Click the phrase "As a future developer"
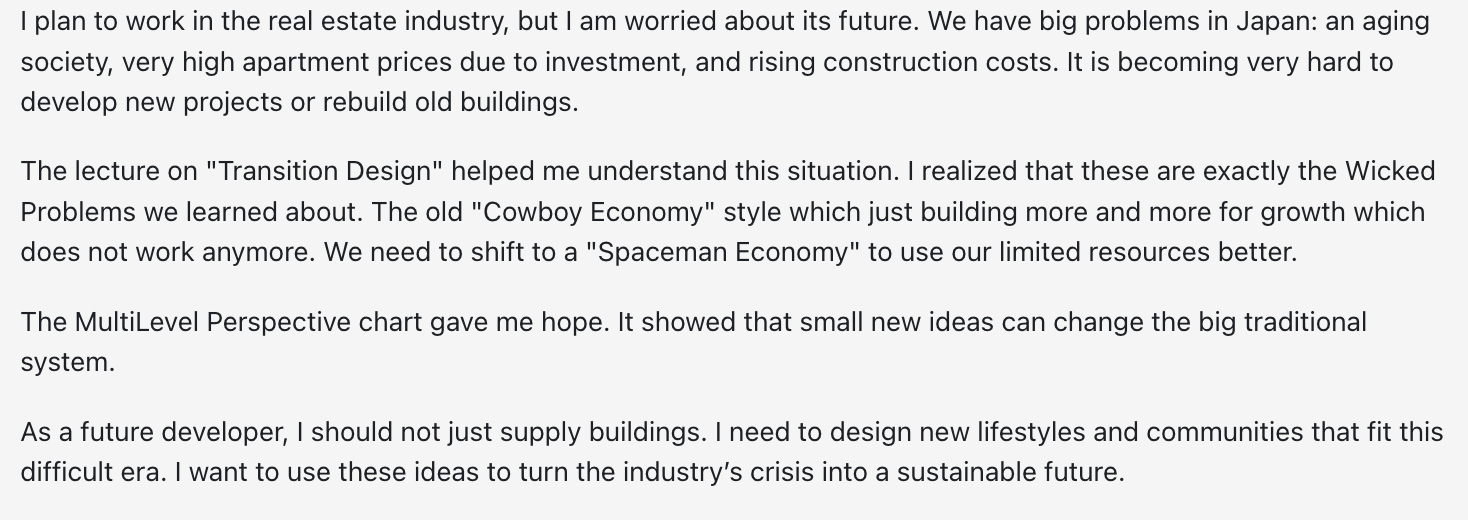 [153, 432]
